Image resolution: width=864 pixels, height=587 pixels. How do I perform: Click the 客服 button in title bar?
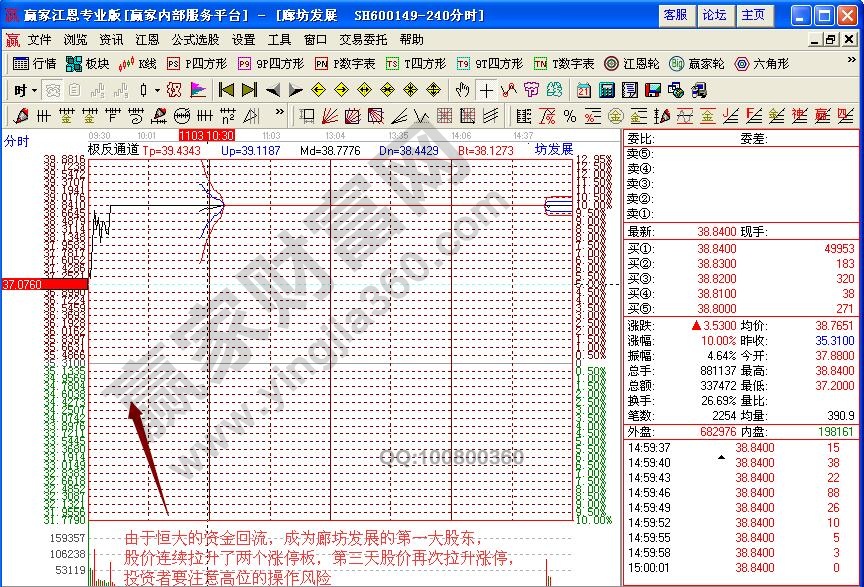[675, 15]
